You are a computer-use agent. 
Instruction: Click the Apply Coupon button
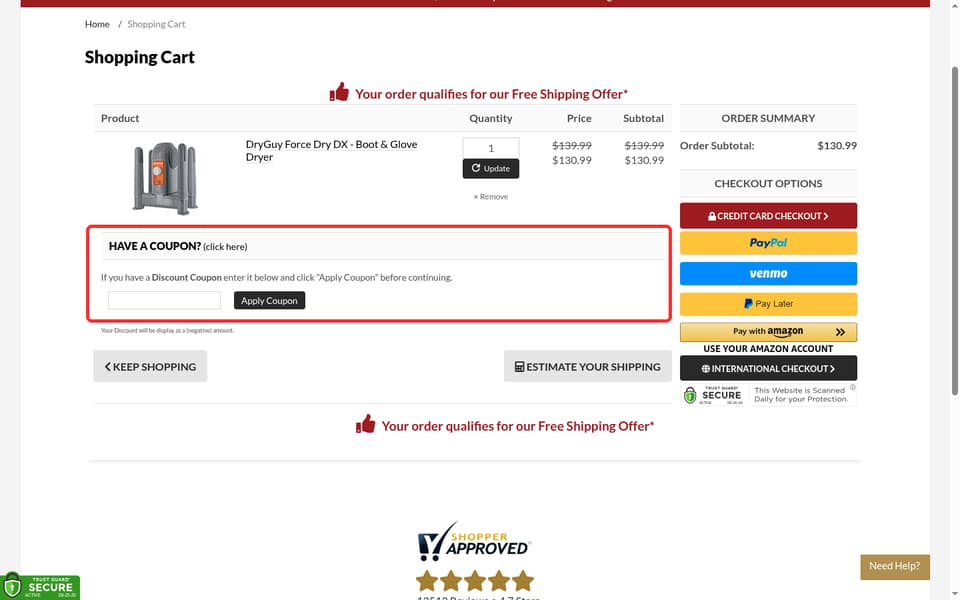point(269,301)
